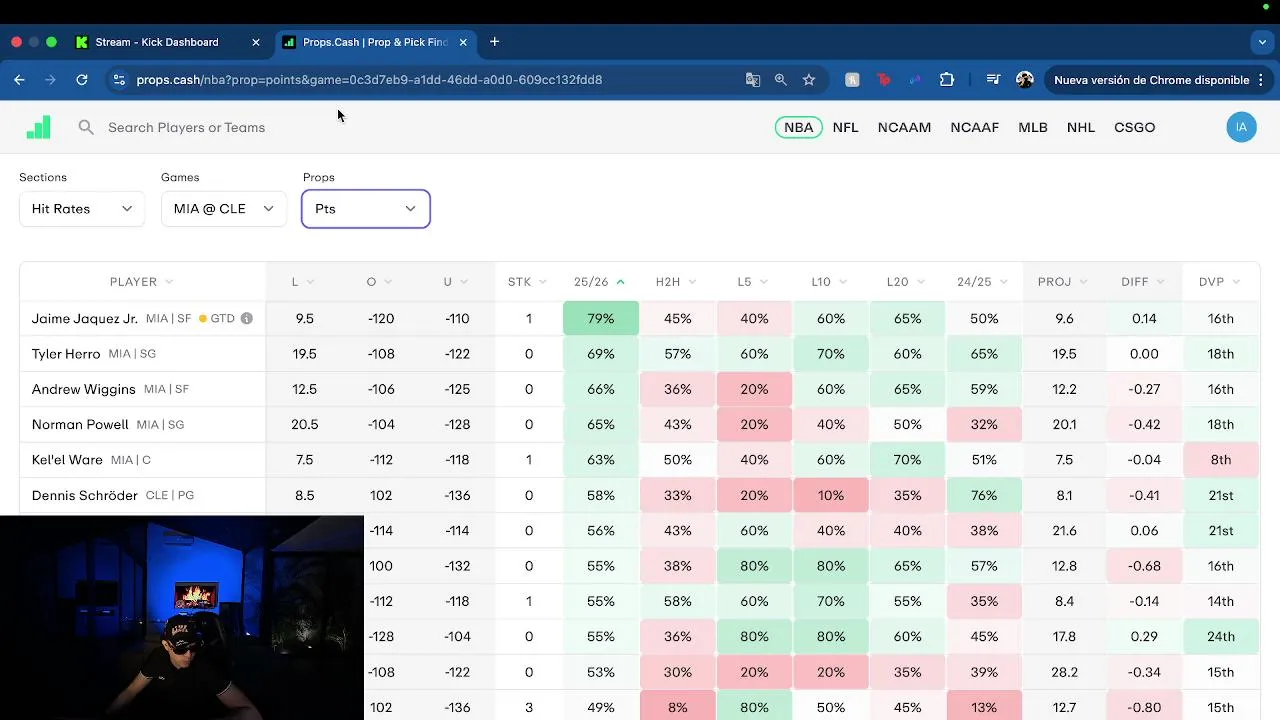Open the Hit Rates sections dropdown
This screenshot has height=720, width=1280.
pyautogui.click(x=82, y=208)
